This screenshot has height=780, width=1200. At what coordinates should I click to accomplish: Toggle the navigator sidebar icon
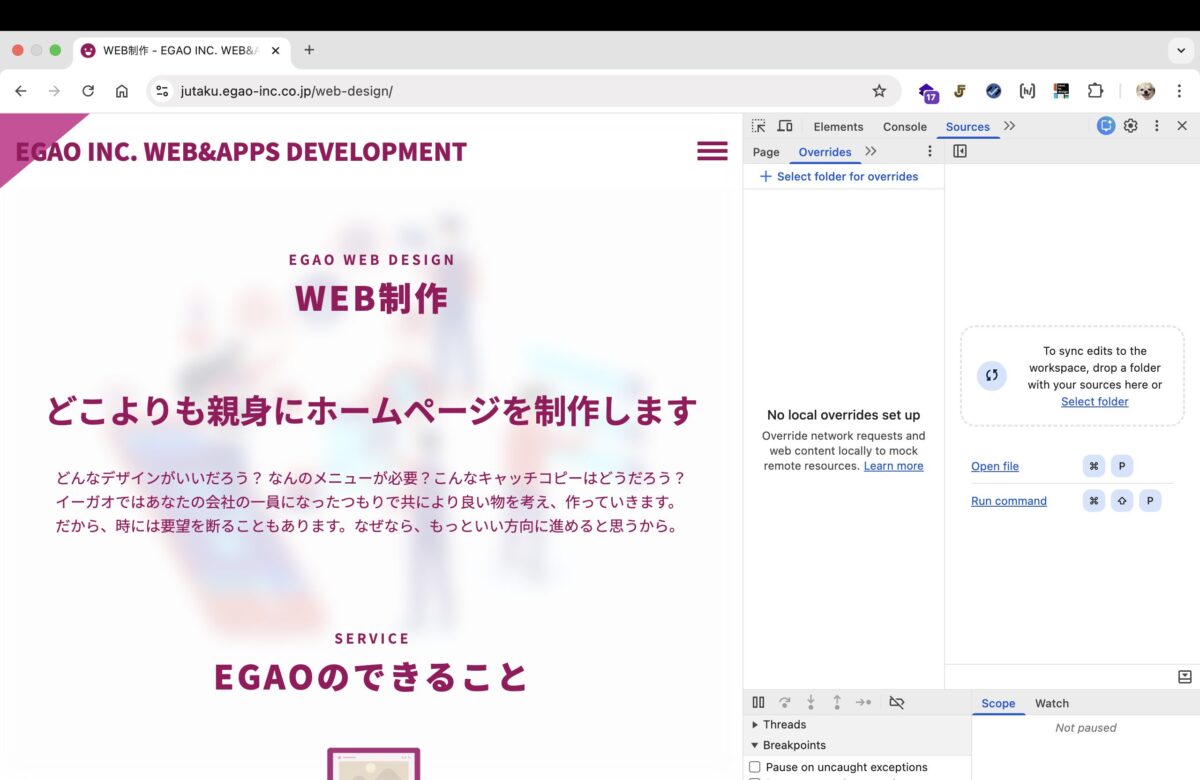point(960,151)
